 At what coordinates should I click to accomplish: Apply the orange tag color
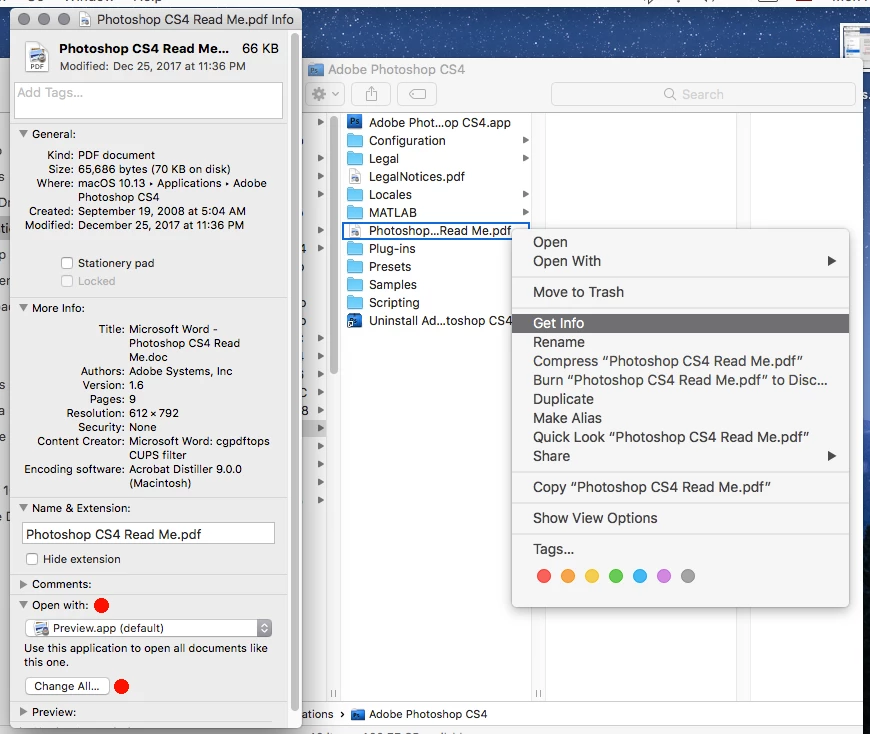pos(568,576)
